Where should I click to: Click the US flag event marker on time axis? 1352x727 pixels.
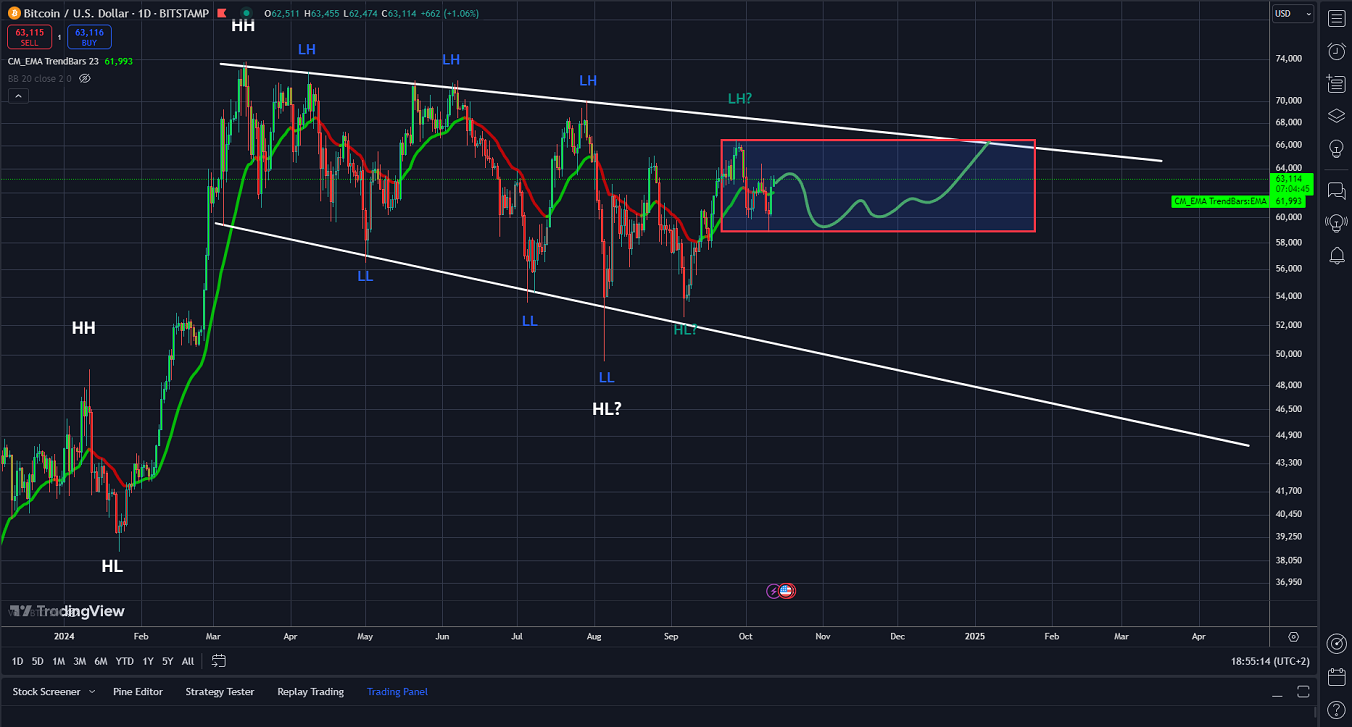point(786,591)
